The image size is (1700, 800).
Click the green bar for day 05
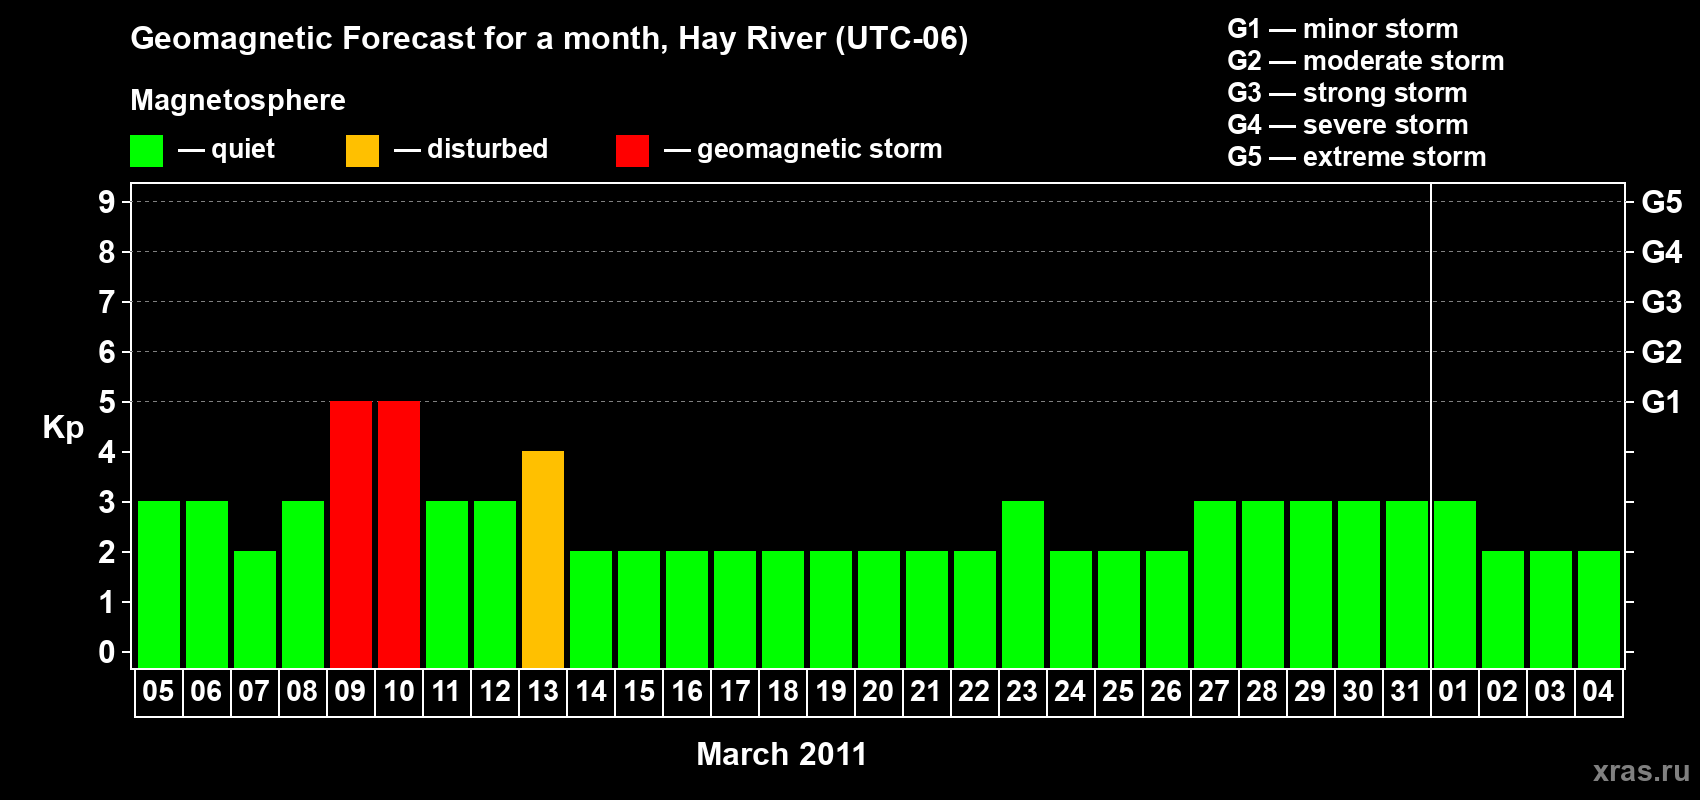(x=159, y=584)
